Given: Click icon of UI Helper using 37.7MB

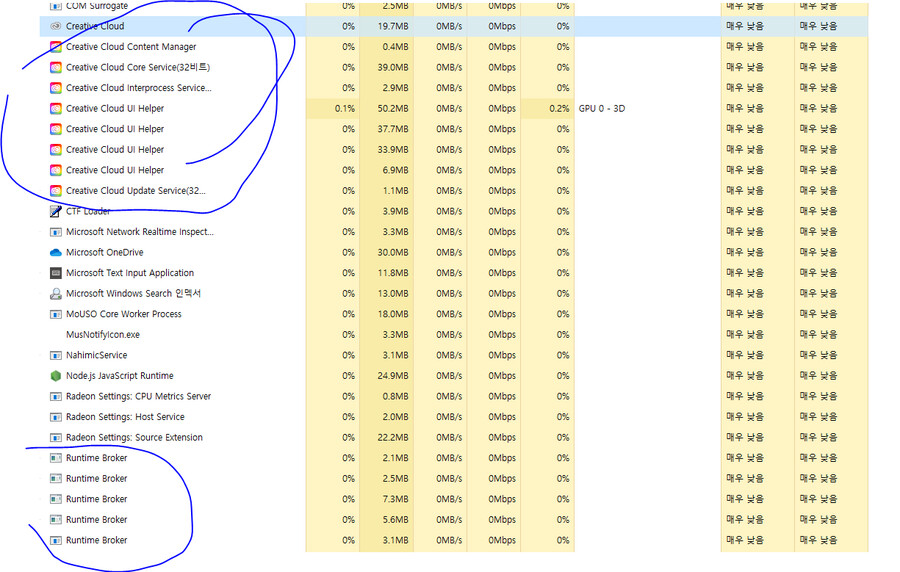Looking at the screenshot, I should (x=56, y=129).
